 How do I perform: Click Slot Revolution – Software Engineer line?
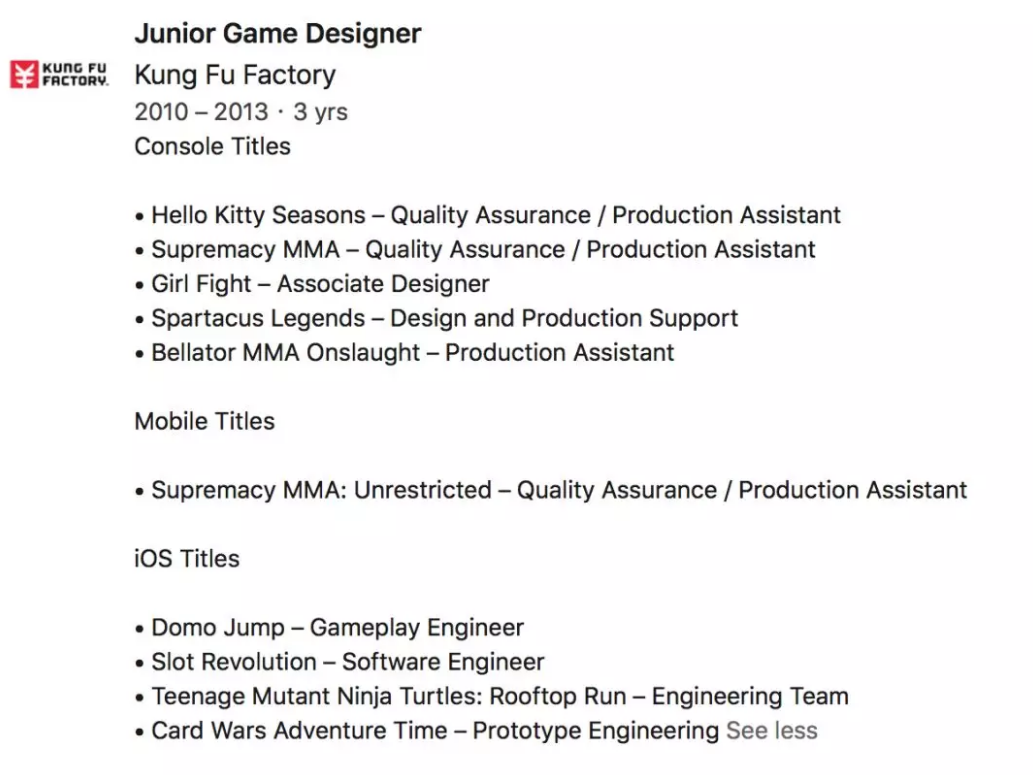point(339,662)
